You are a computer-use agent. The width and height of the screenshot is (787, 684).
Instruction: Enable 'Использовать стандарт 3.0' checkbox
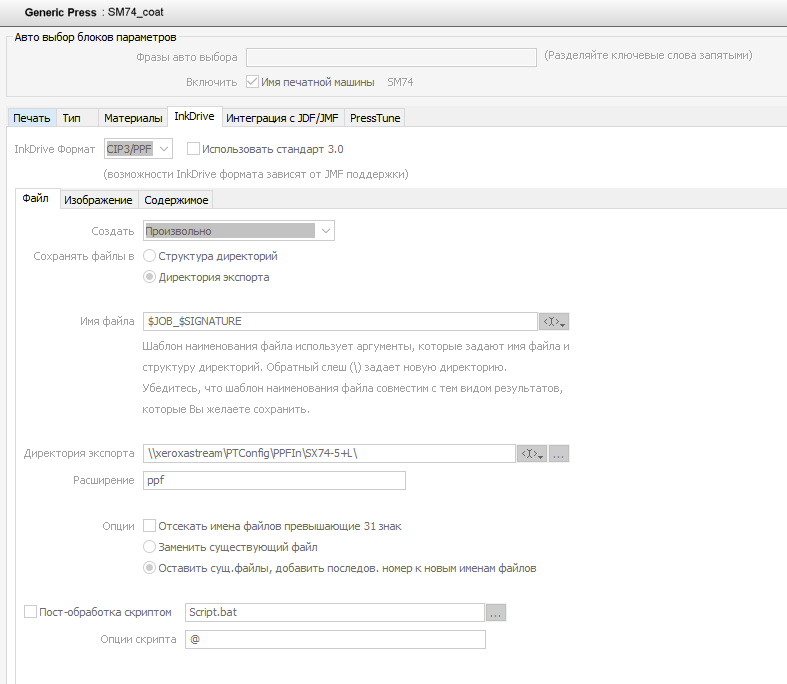tap(193, 149)
